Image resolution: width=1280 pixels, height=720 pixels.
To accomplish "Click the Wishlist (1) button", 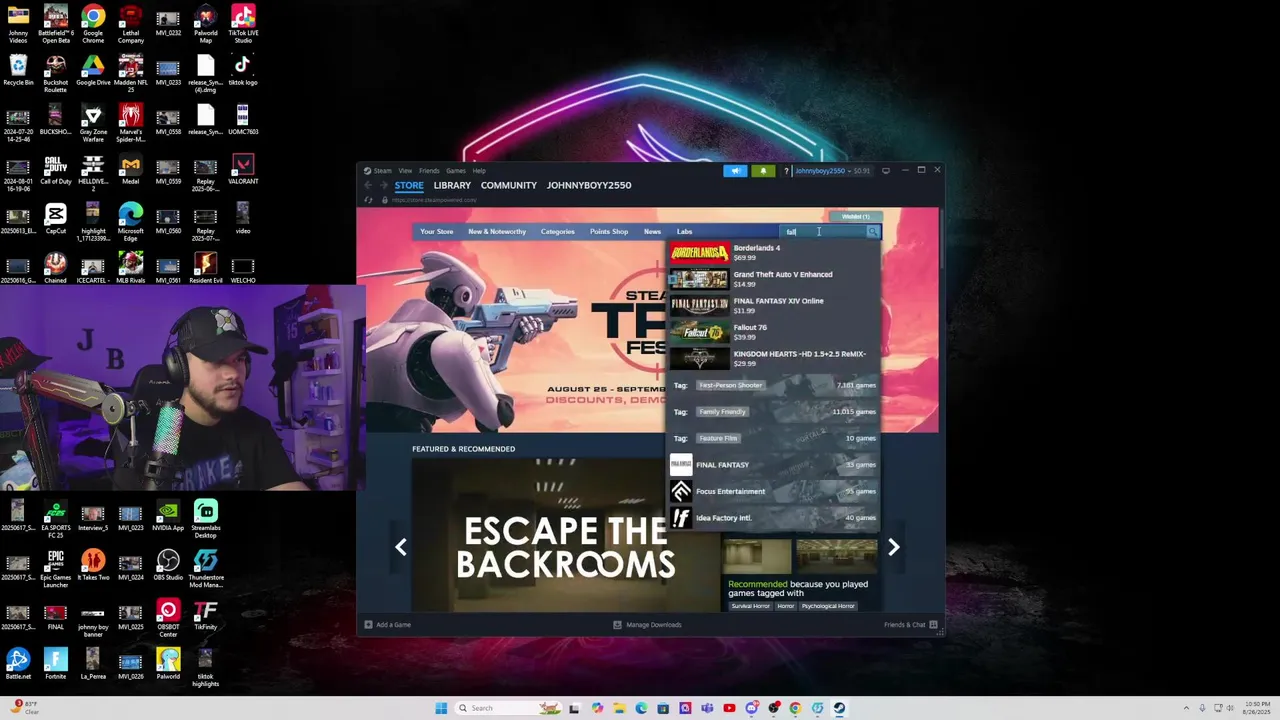I will coord(855,217).
